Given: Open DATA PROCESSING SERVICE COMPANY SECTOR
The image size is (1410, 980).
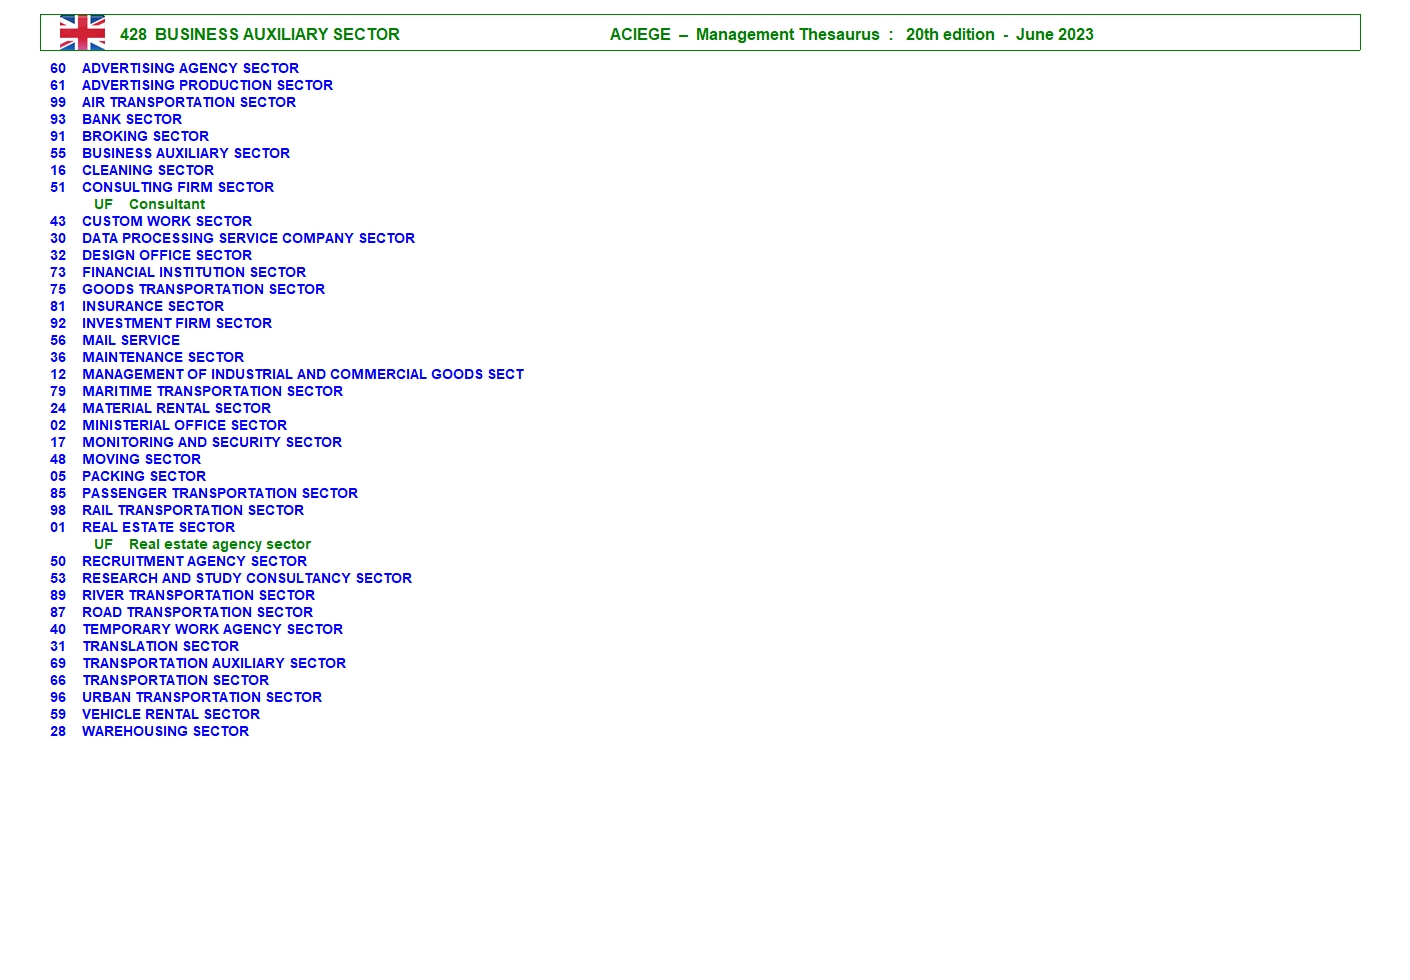Looking at the screenshot, I should (x=248, y=239).
